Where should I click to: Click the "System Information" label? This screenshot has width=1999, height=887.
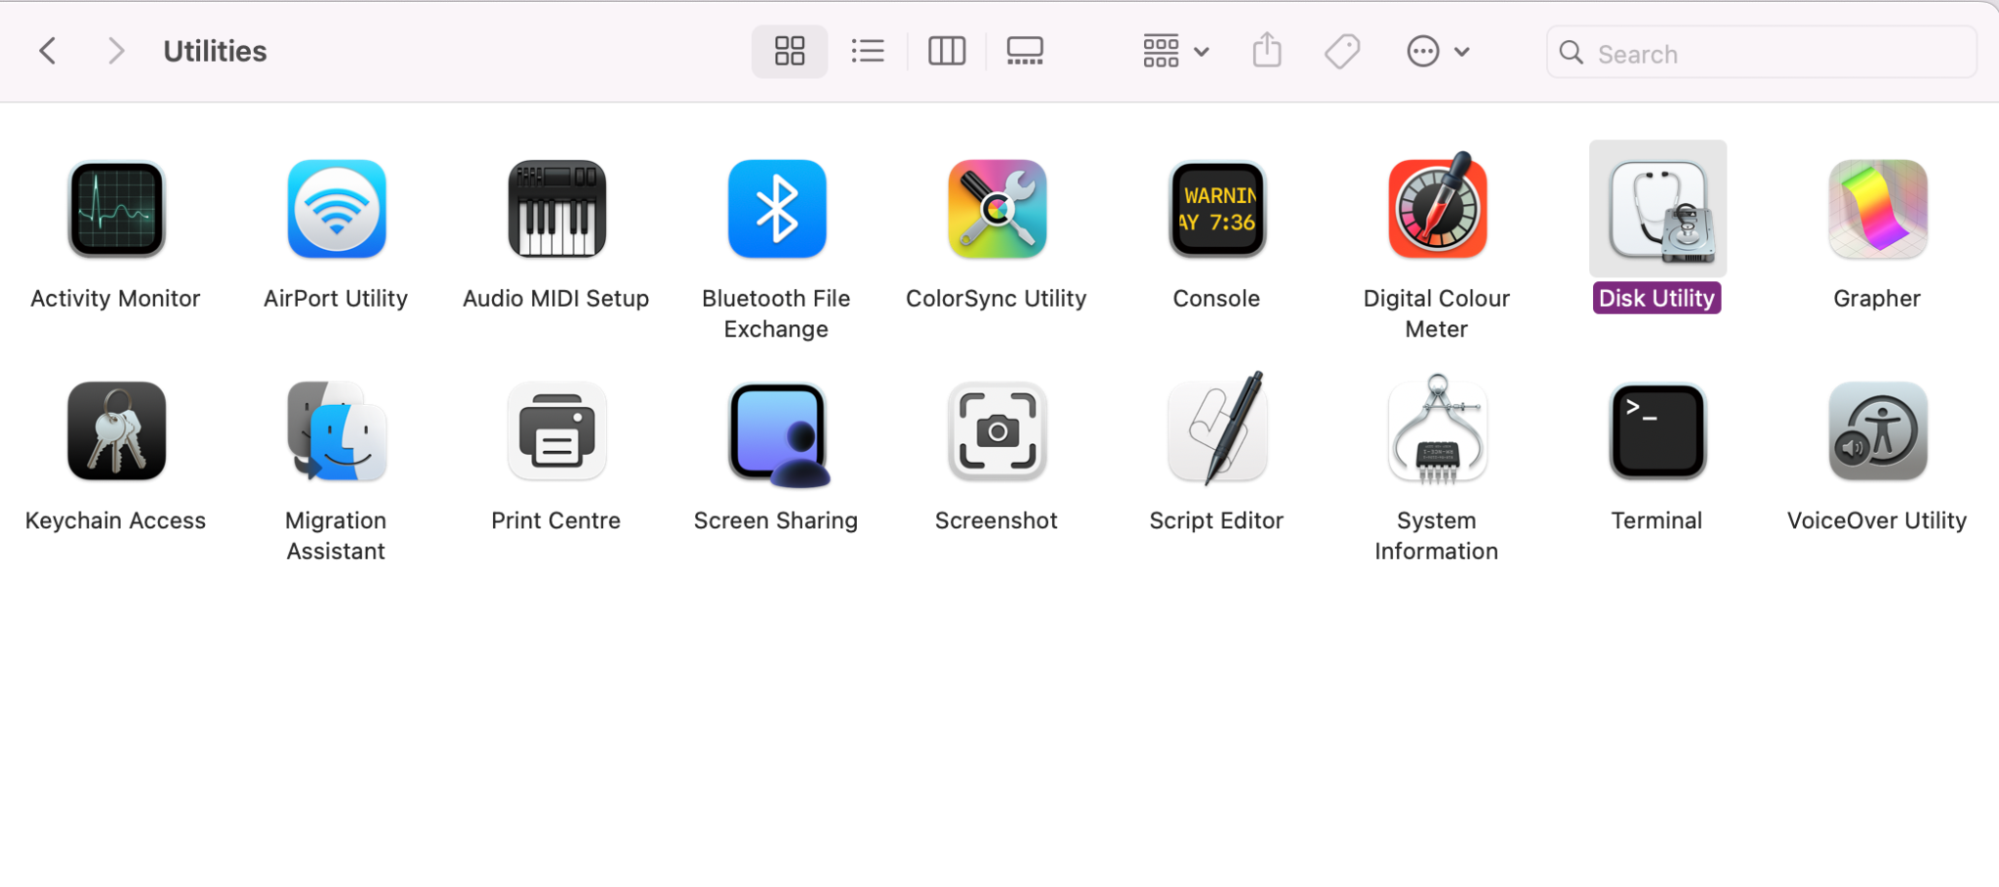(1436, 535)
